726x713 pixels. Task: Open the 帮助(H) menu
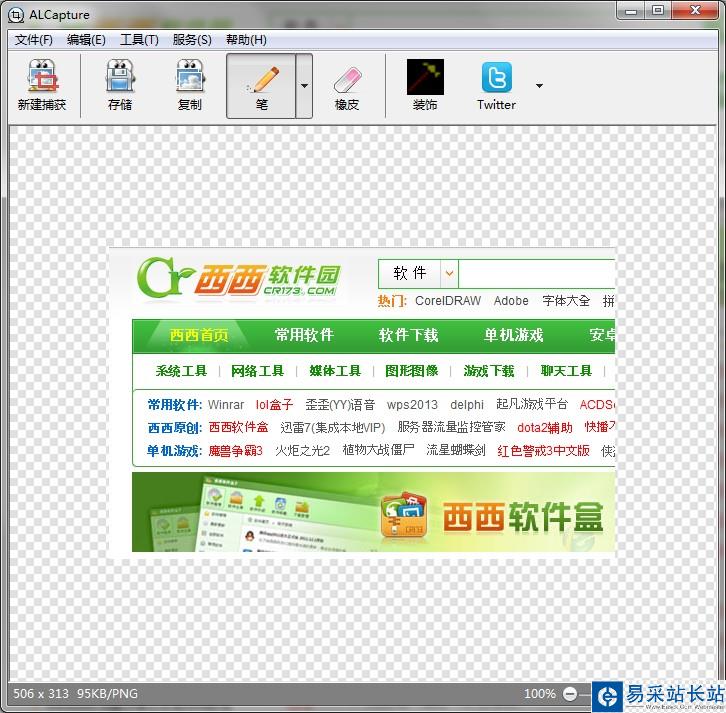[246, 40]
